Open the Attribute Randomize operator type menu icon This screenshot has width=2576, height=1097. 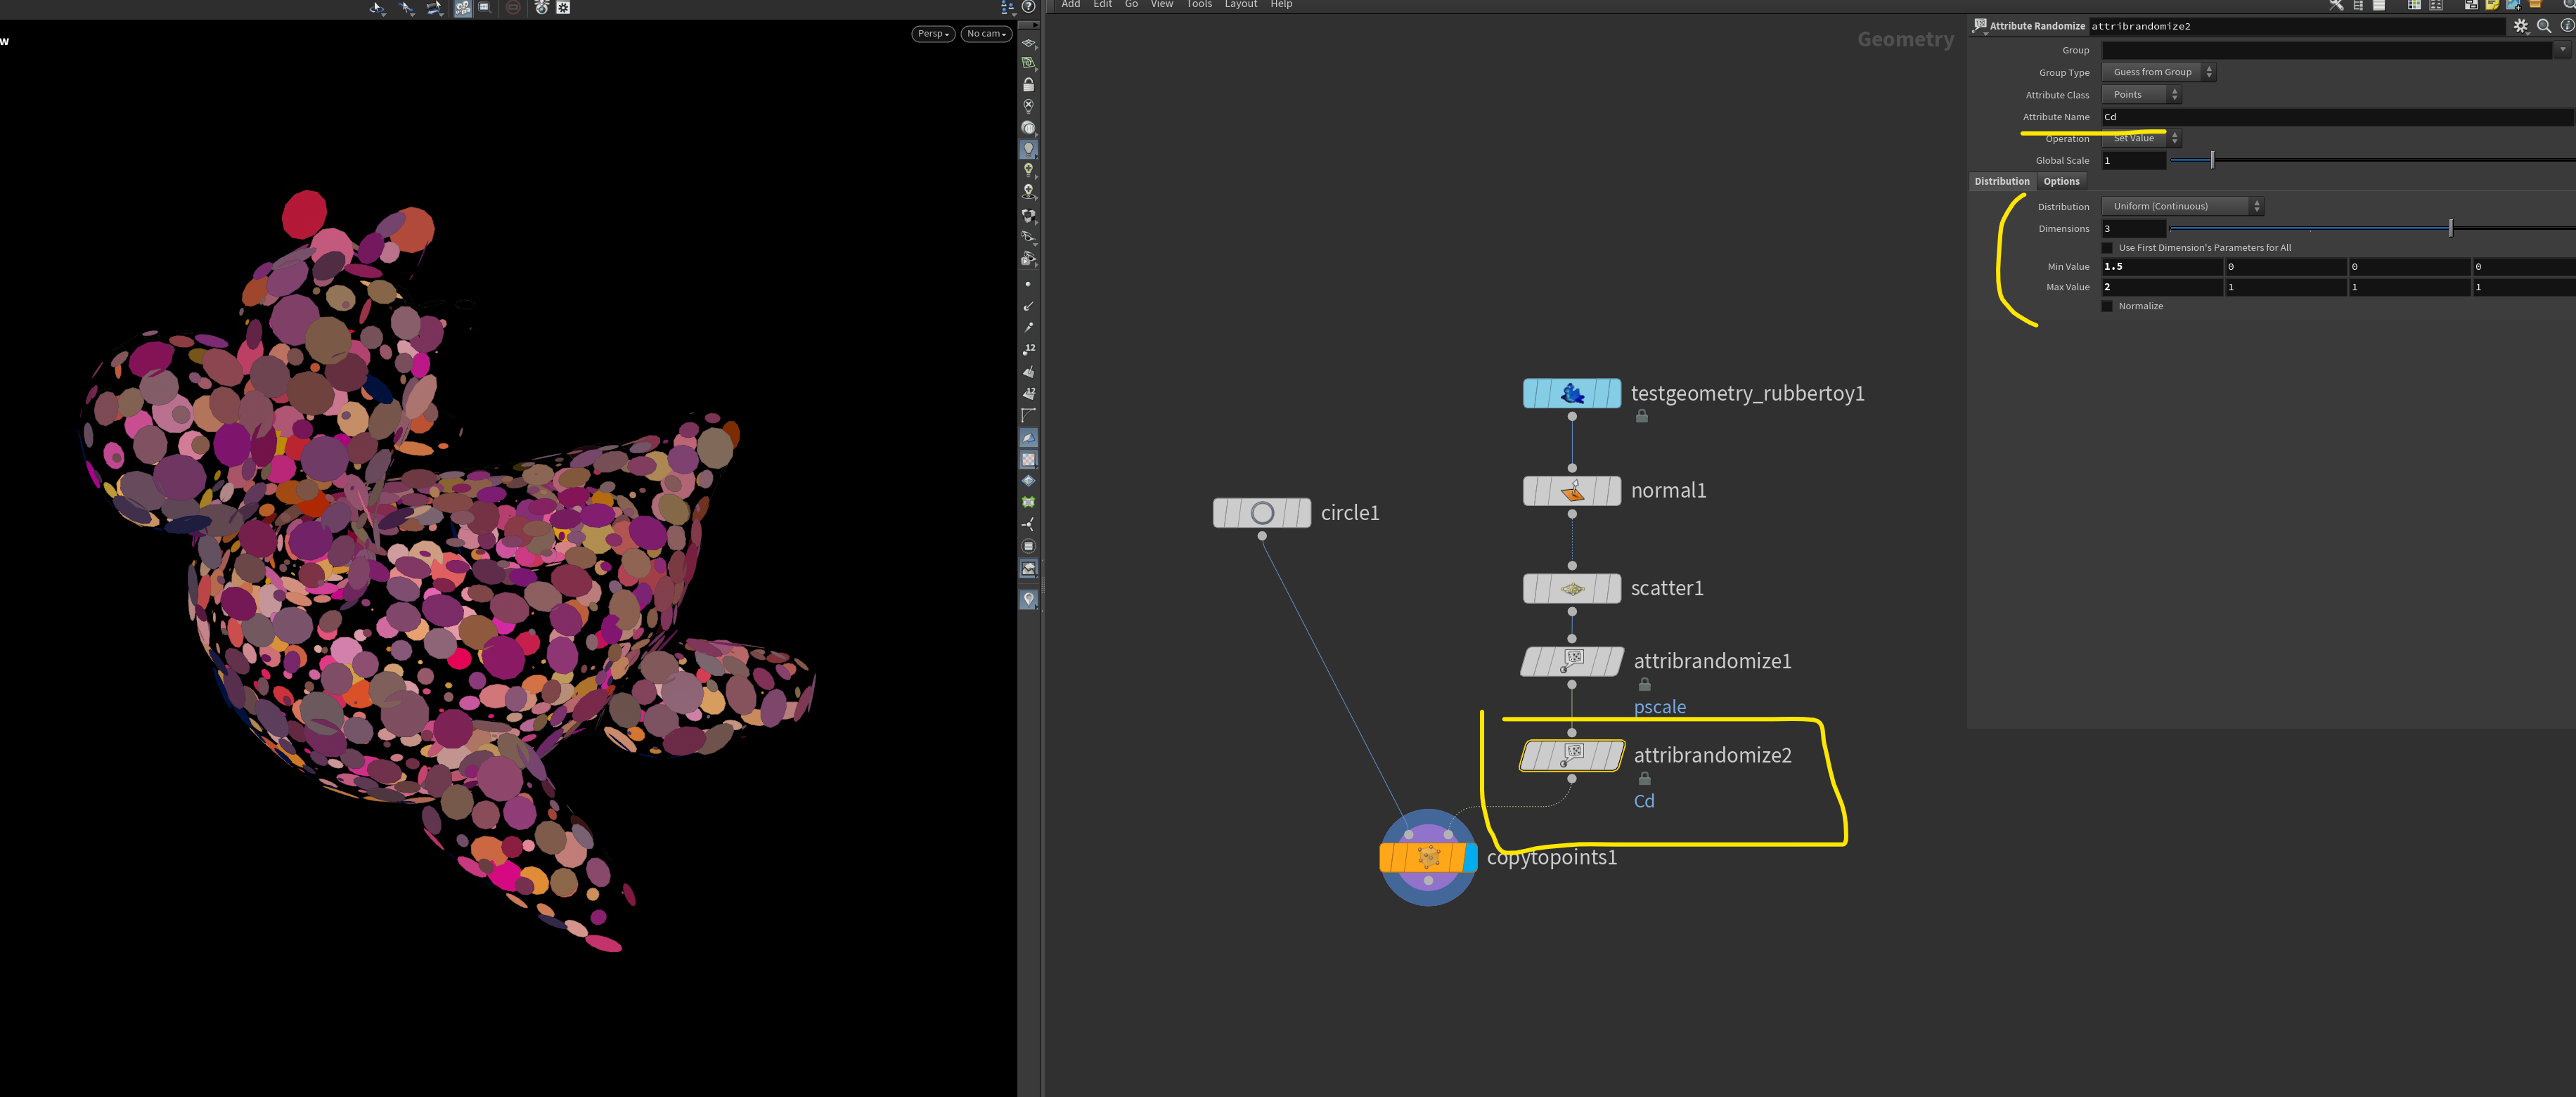click(1980, 26)
